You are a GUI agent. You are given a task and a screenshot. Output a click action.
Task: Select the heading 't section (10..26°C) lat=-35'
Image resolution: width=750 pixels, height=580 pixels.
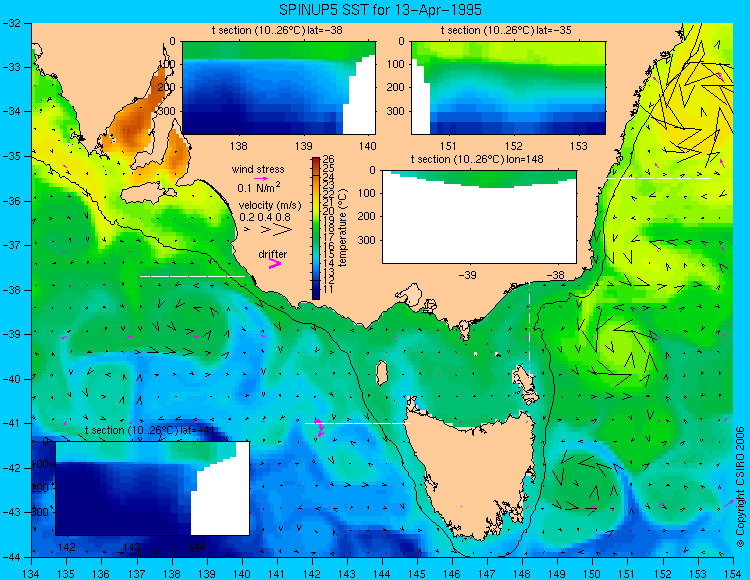pos(506,31)
